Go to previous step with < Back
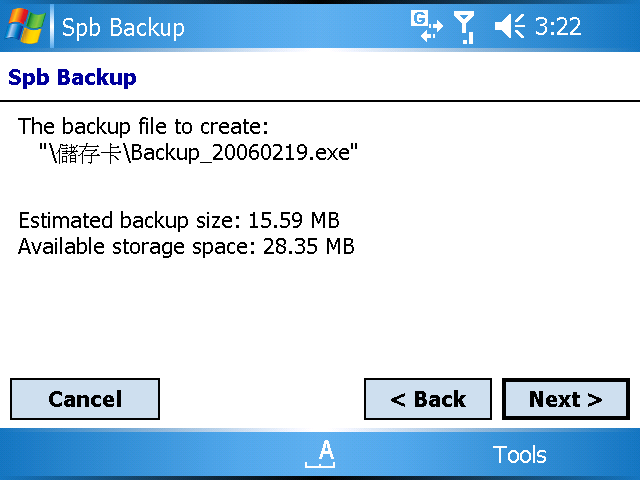 tap(428, 399)
